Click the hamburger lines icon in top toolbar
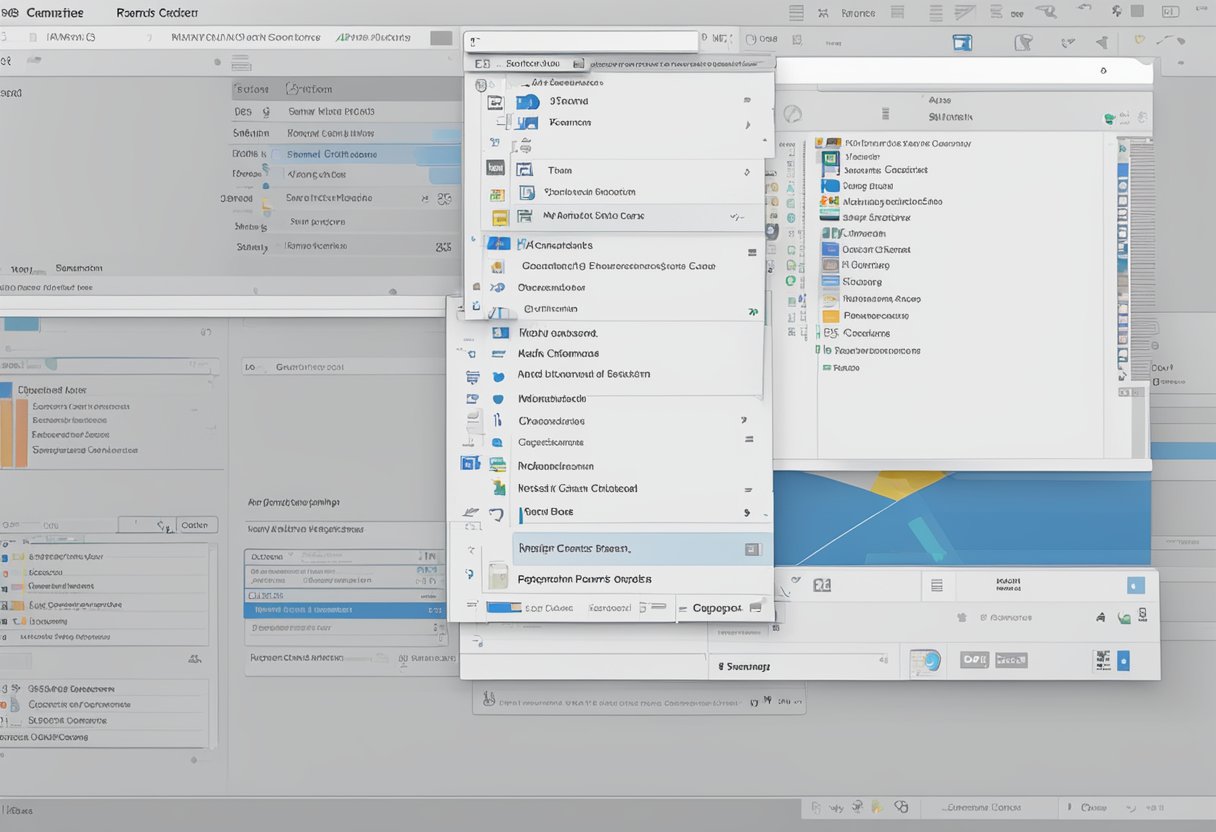The image size is (1216, 832). 796,13
